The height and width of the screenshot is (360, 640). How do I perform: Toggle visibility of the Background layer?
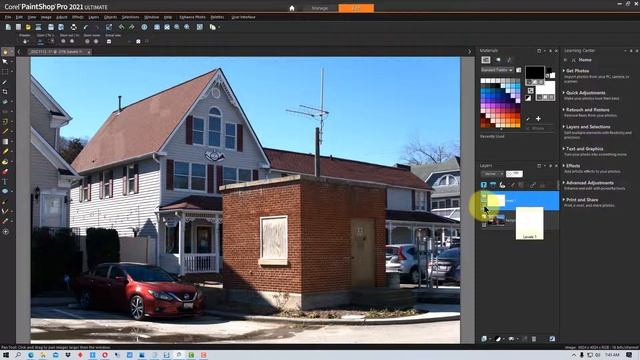(484, 217)
